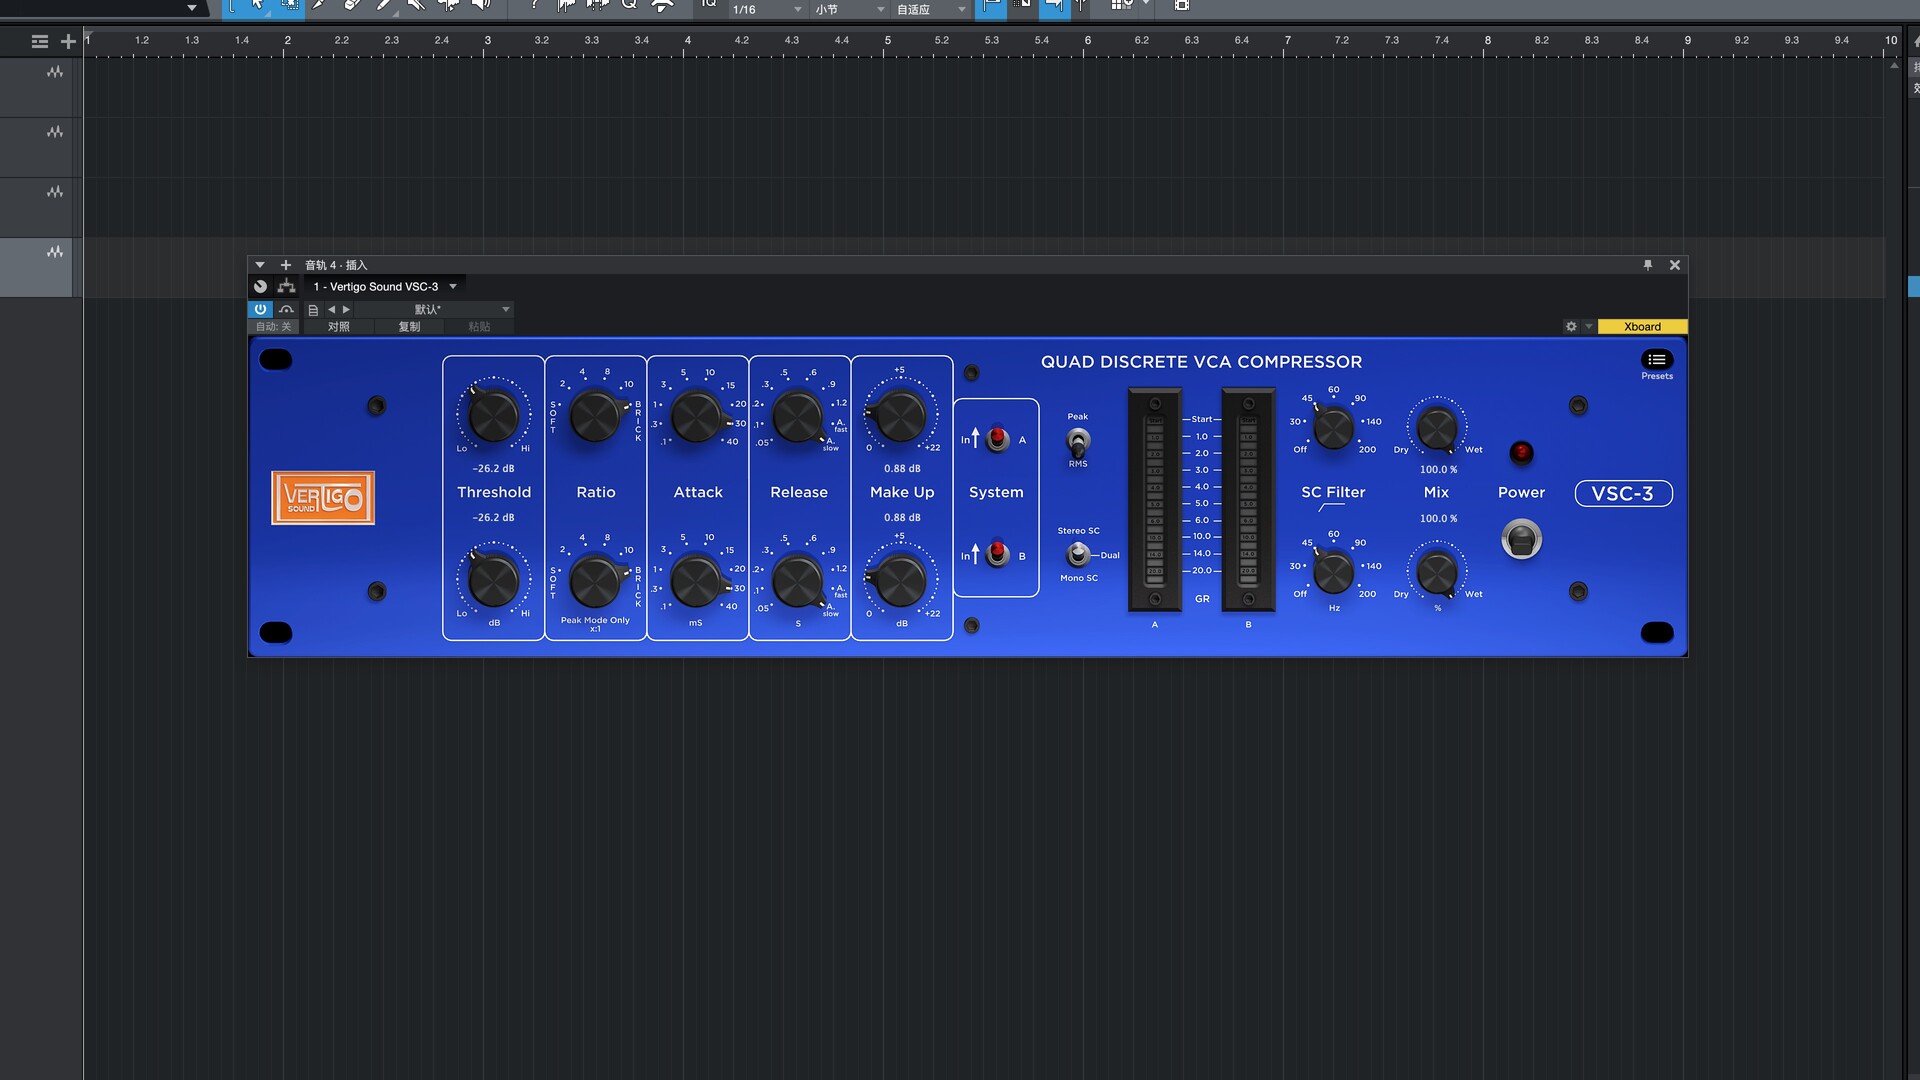Open the top-left toolbar dropdown arrow

192,8
